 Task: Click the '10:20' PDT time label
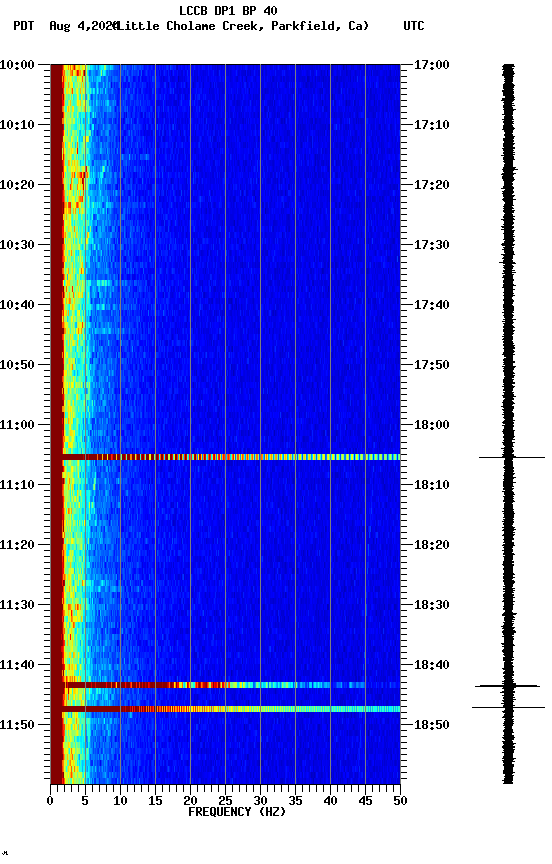click(17, 185)
